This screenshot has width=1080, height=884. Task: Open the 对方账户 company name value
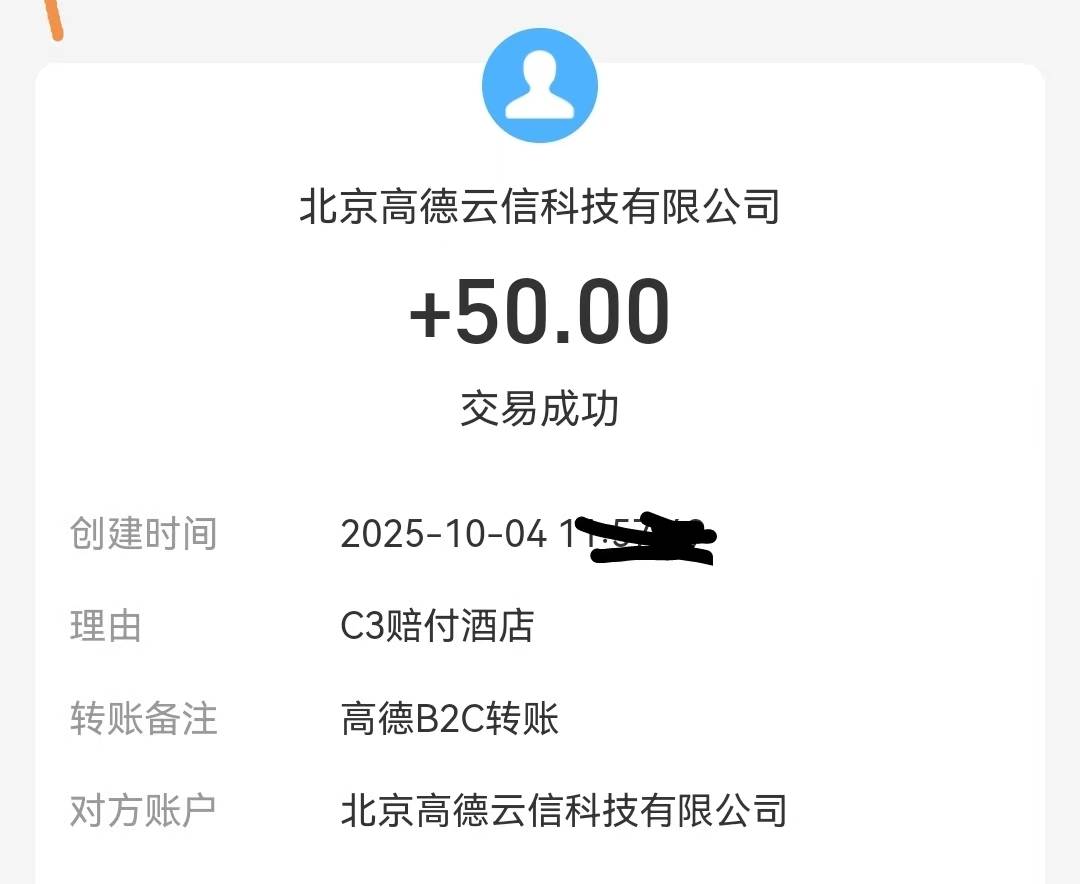[x=563, y=810]
